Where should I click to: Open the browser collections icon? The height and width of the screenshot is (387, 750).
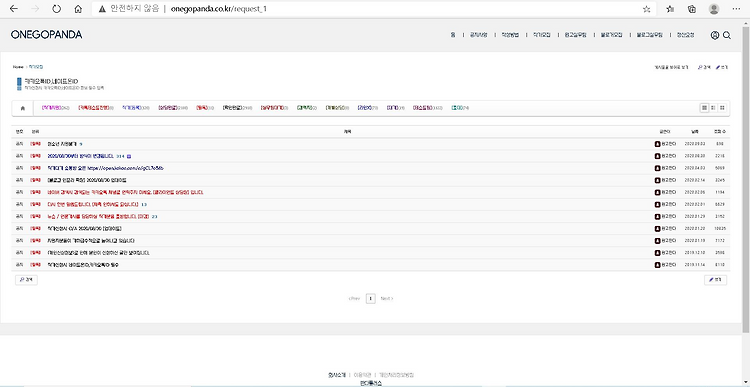[x=692, y=9]
